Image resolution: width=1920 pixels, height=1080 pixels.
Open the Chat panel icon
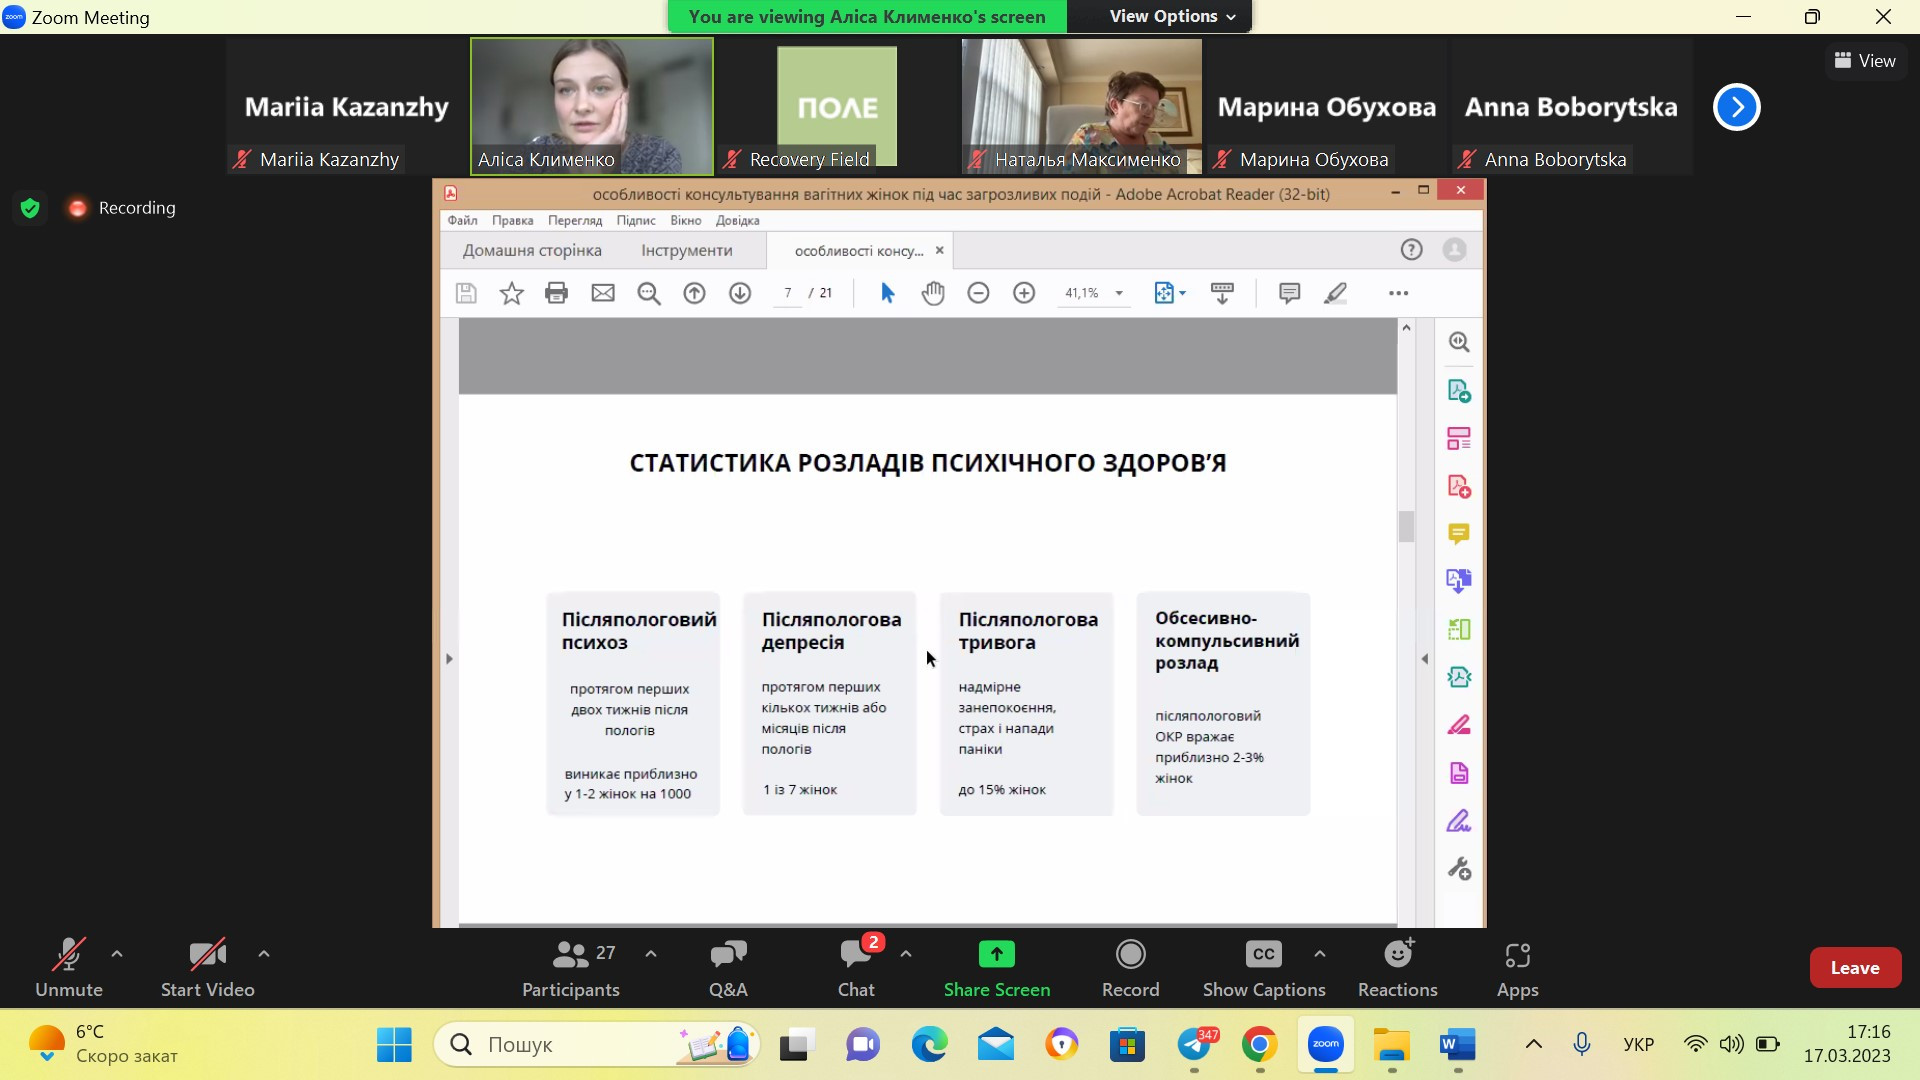pos(855,956)
